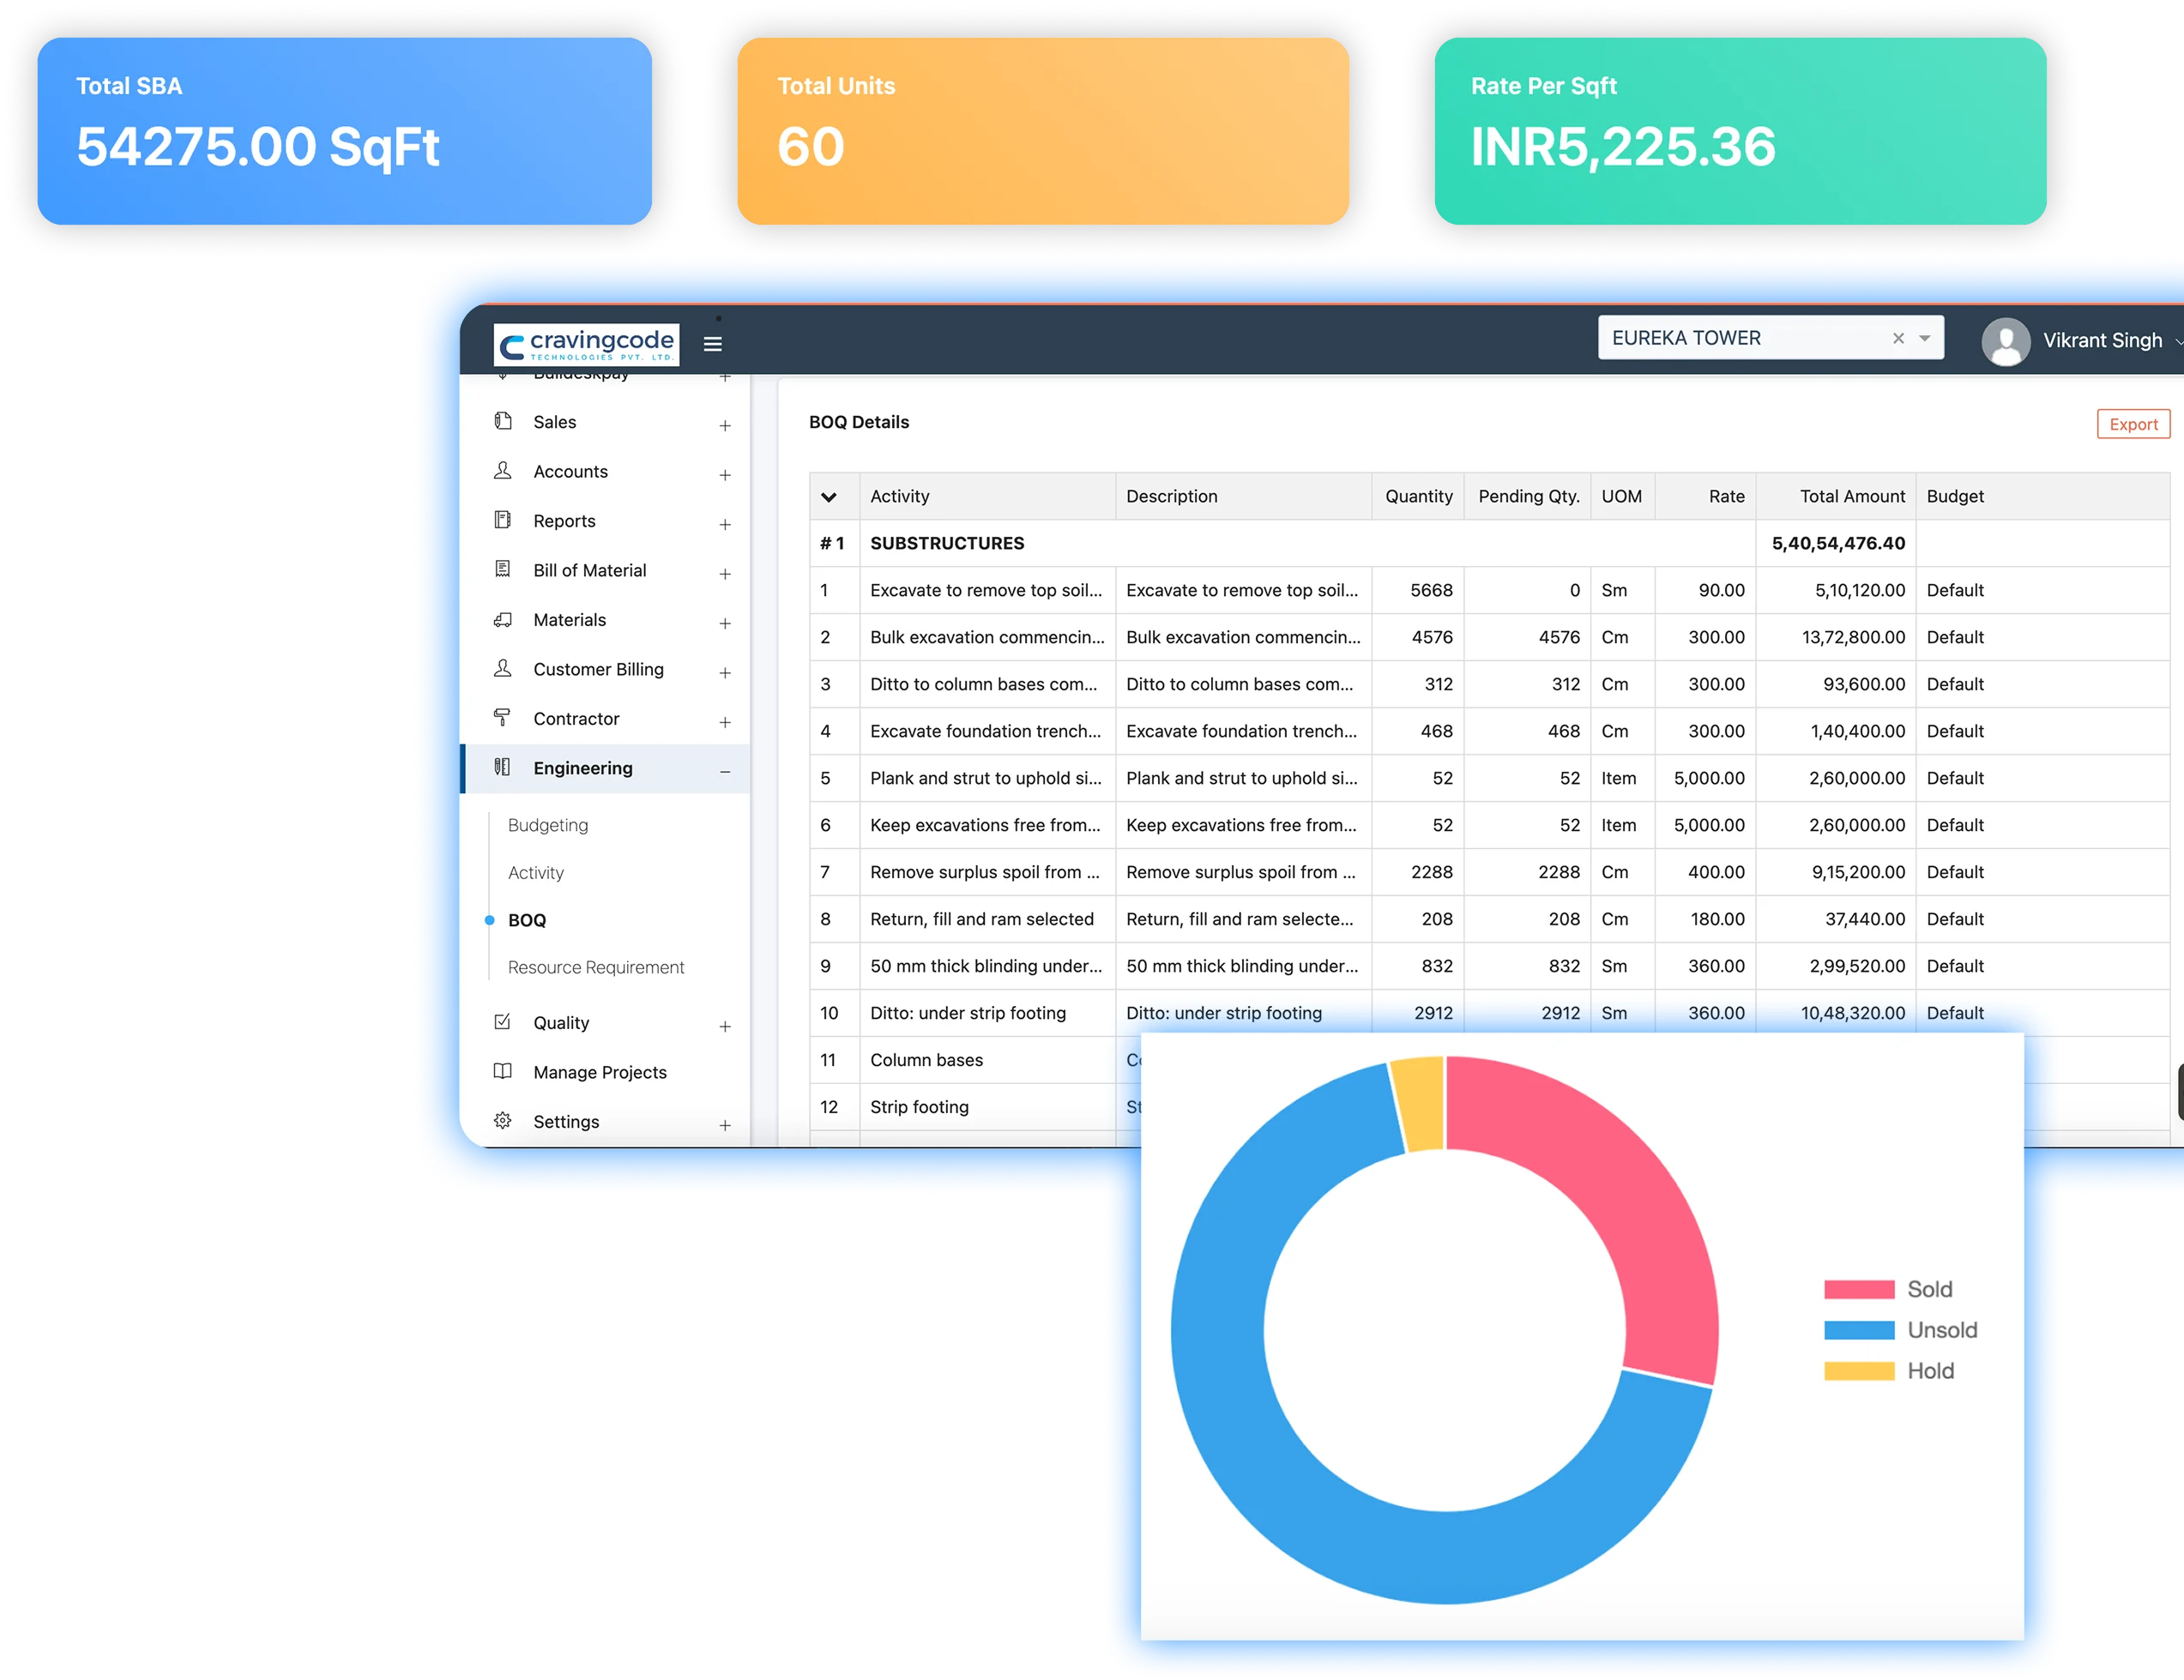This screenshot has height=1680, width=2184.
Task: Click the Accounts person icon
Action: [x=503, y=470]
